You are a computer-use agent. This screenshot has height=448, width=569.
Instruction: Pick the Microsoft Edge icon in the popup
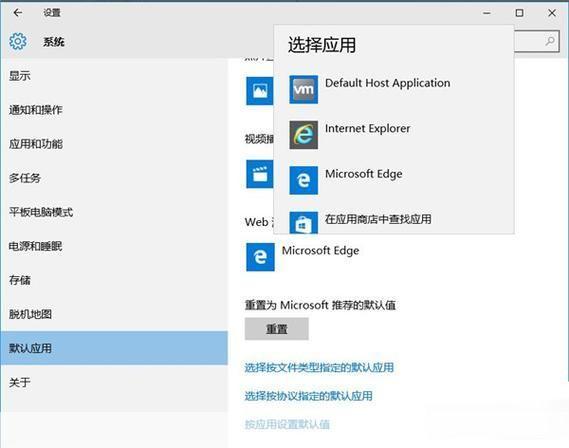pyautogui.click(x=303, y=180)
